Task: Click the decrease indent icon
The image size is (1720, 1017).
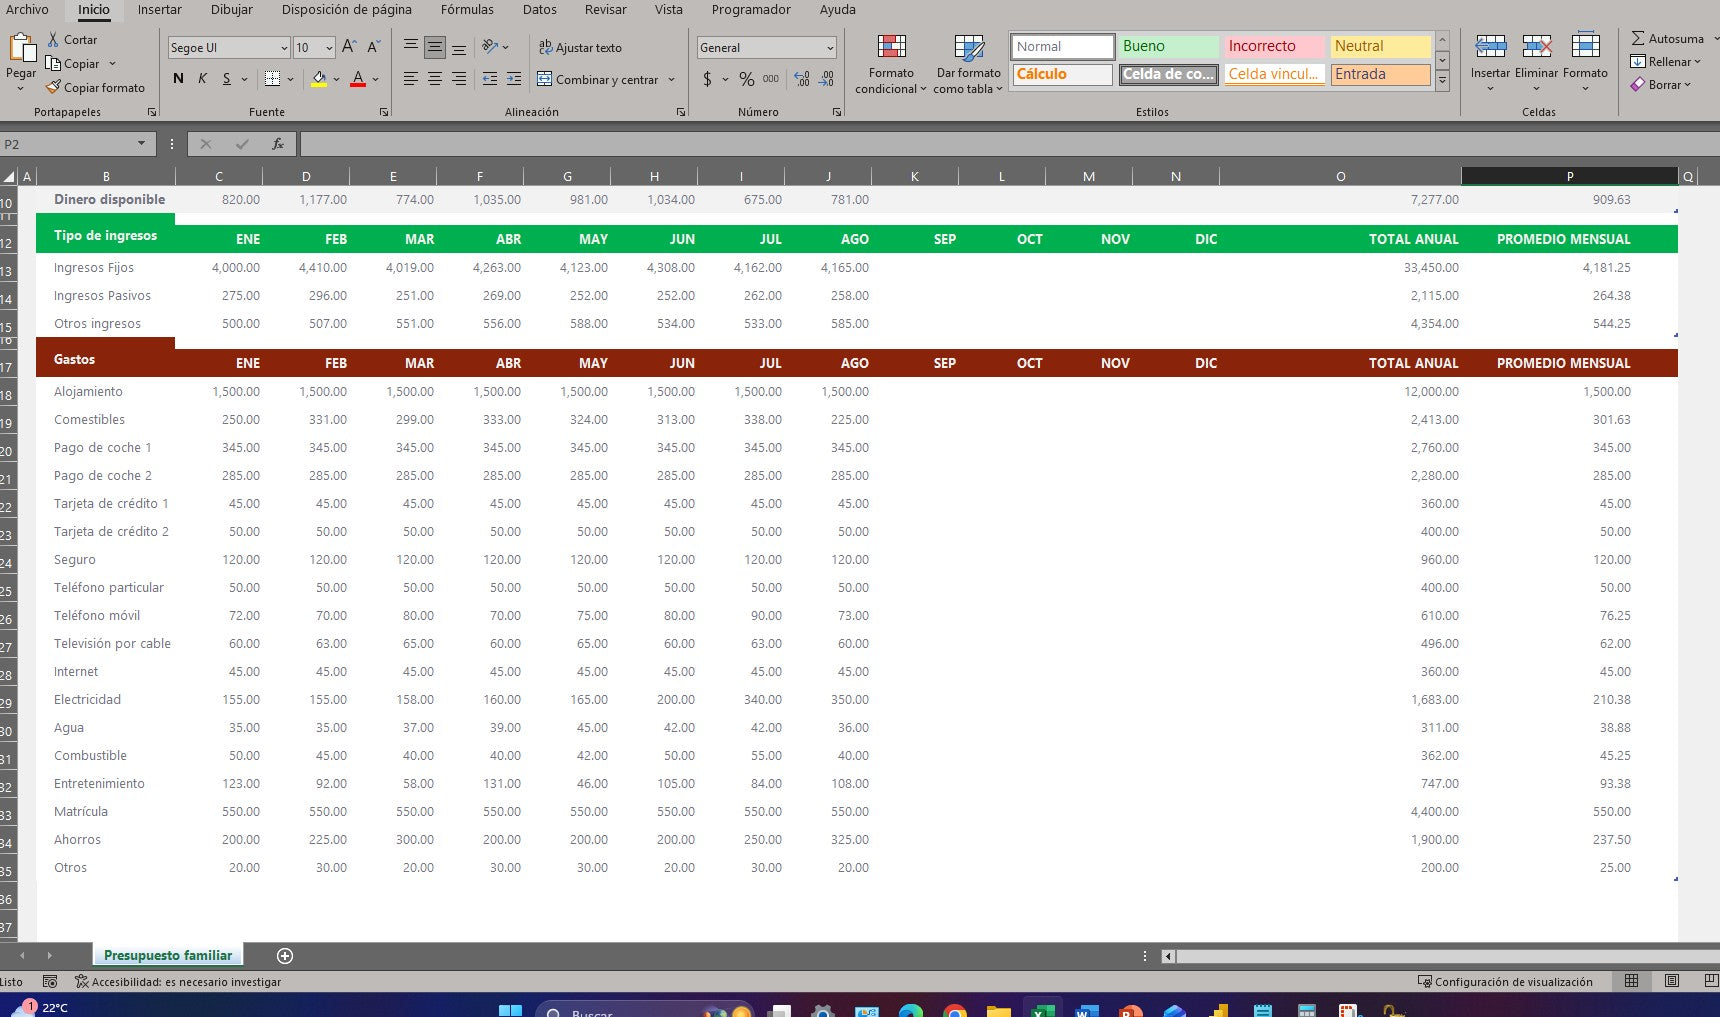Action: (x=490, y=79)
